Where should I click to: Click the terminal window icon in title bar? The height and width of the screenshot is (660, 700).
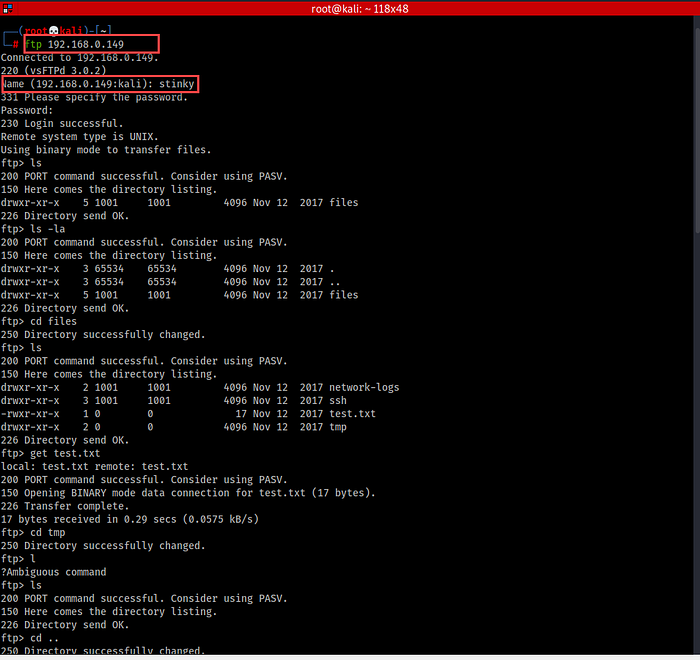point(10,9)
